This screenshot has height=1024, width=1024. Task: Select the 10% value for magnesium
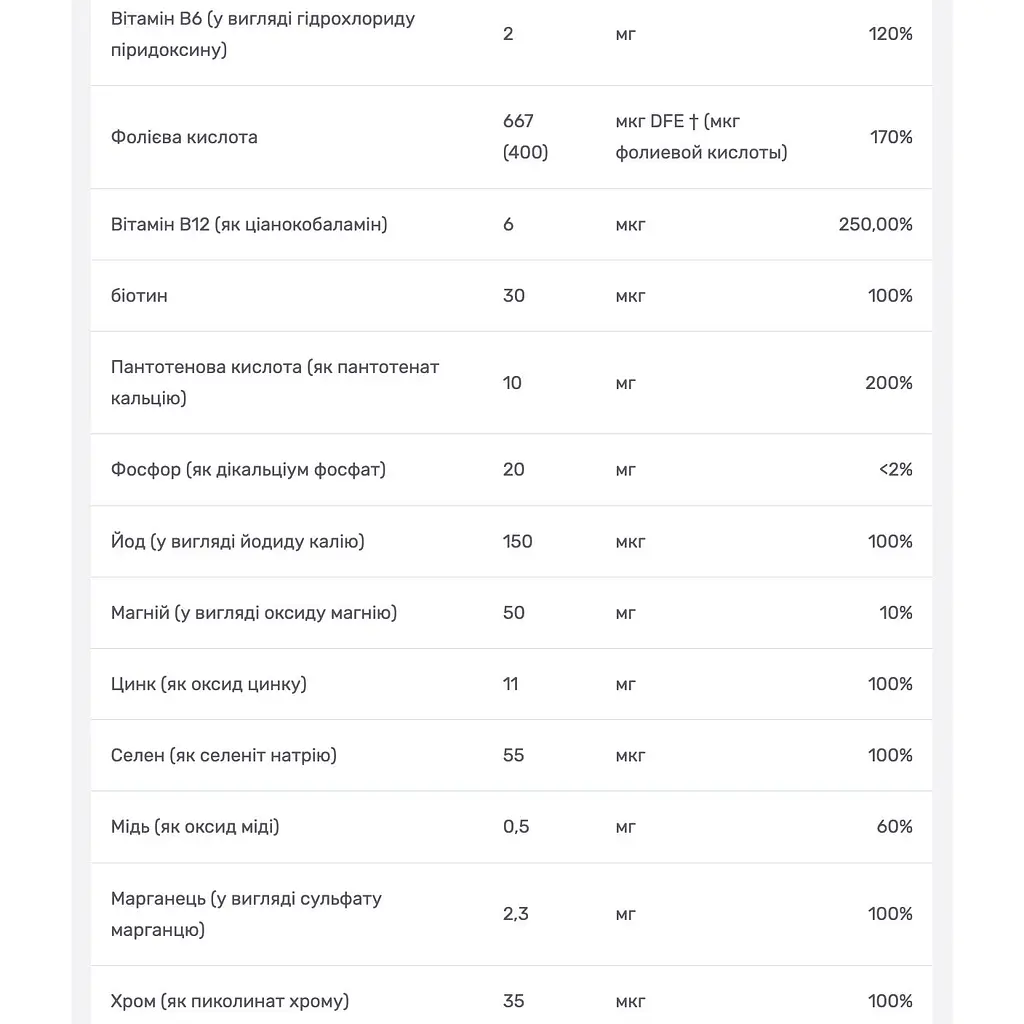click(x=895, y=613)
